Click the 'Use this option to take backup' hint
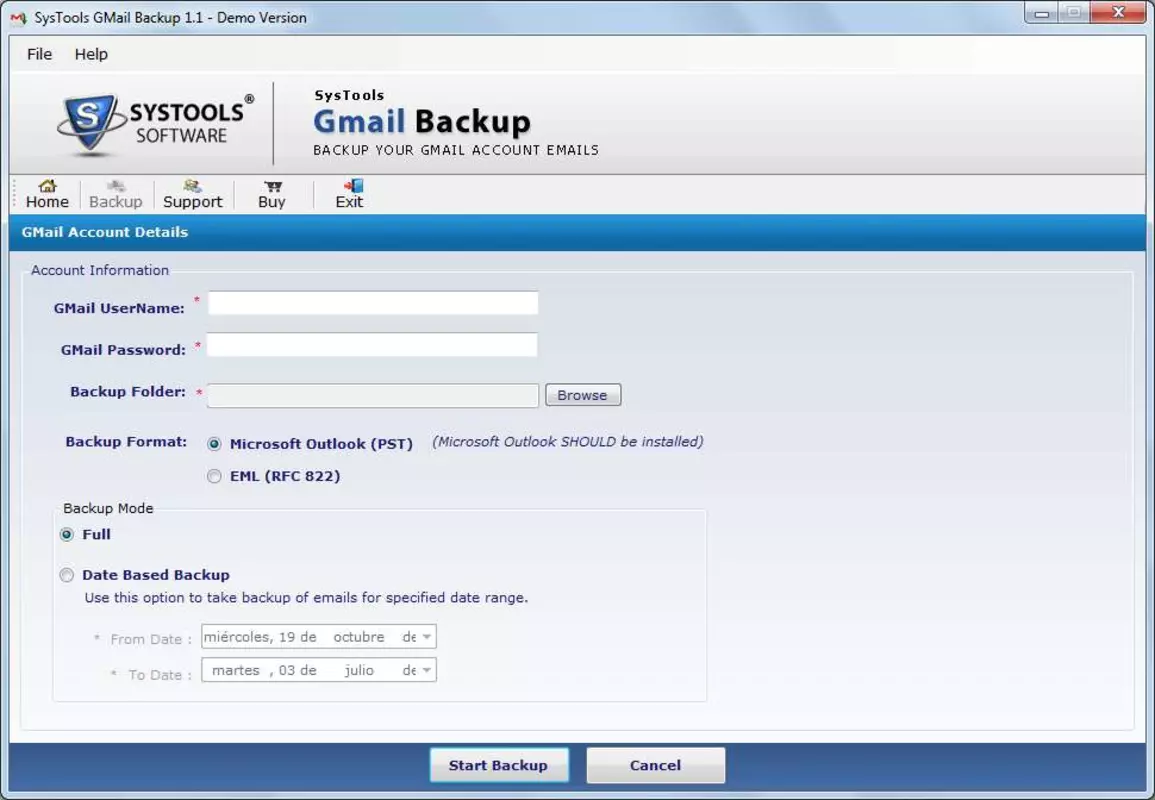Viewport: 1155px width, 800px height. (x=306, y=597)
